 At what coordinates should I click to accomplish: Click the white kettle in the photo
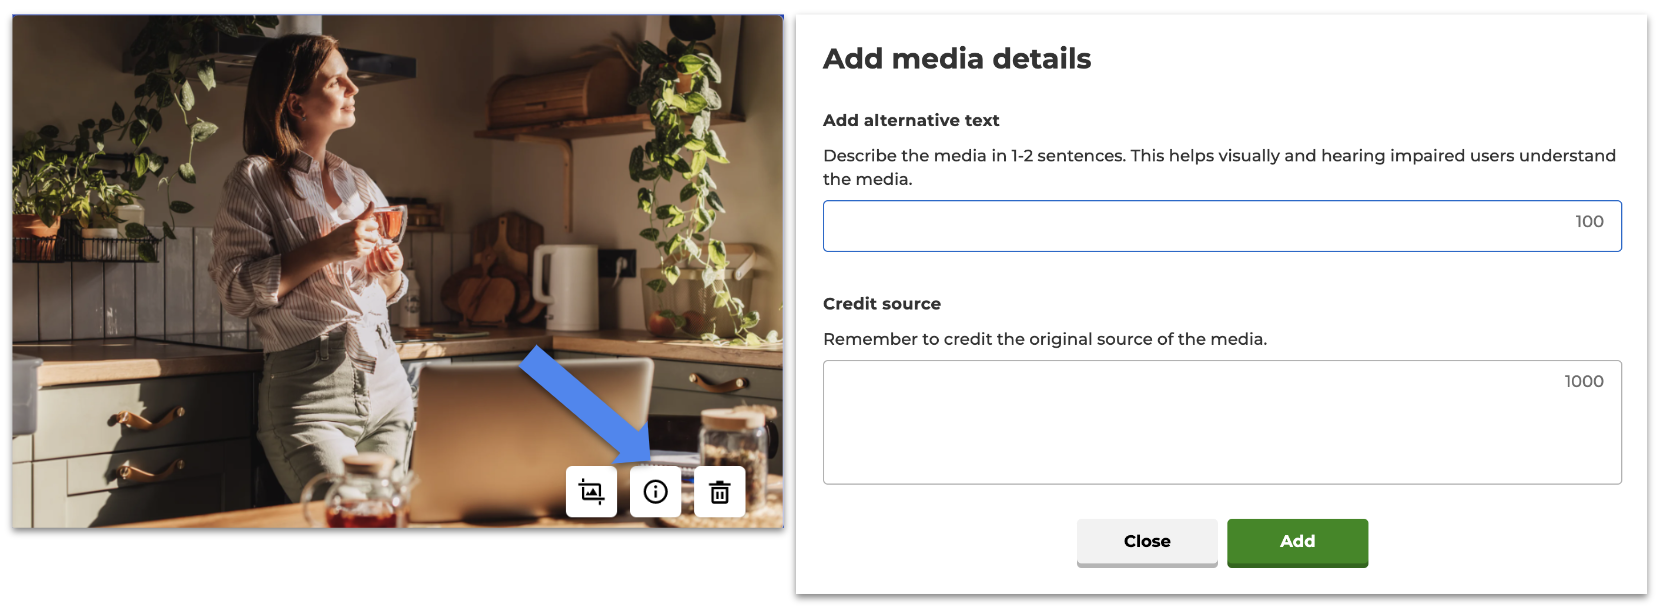[x=566, y=286]
